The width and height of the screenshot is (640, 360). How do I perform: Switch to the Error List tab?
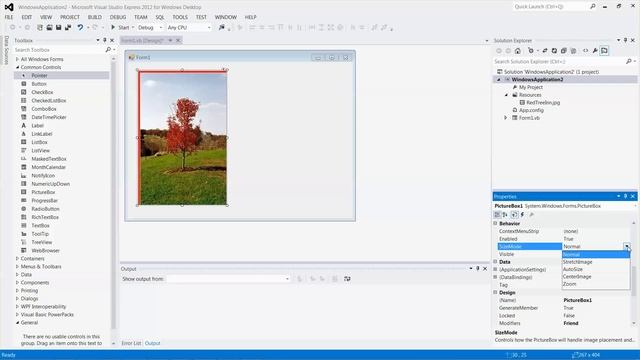pyautogui.click(x=131, y=343)
